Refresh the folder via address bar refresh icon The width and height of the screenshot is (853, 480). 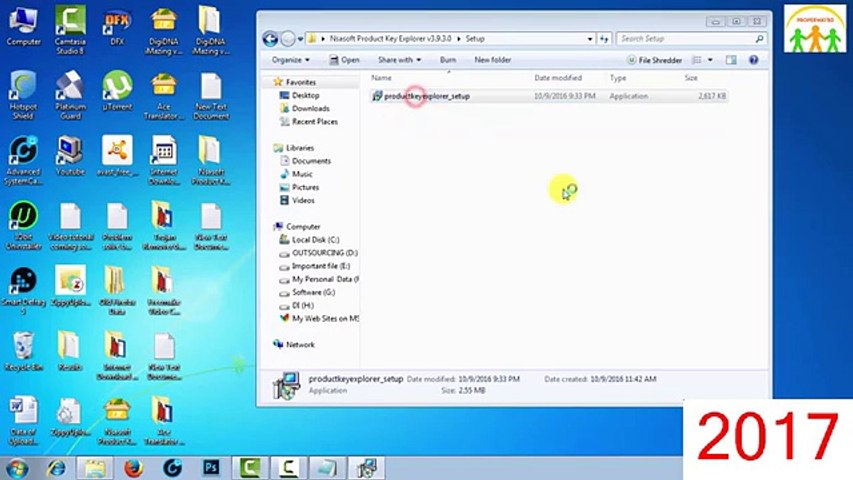click(x=604, y=39)
